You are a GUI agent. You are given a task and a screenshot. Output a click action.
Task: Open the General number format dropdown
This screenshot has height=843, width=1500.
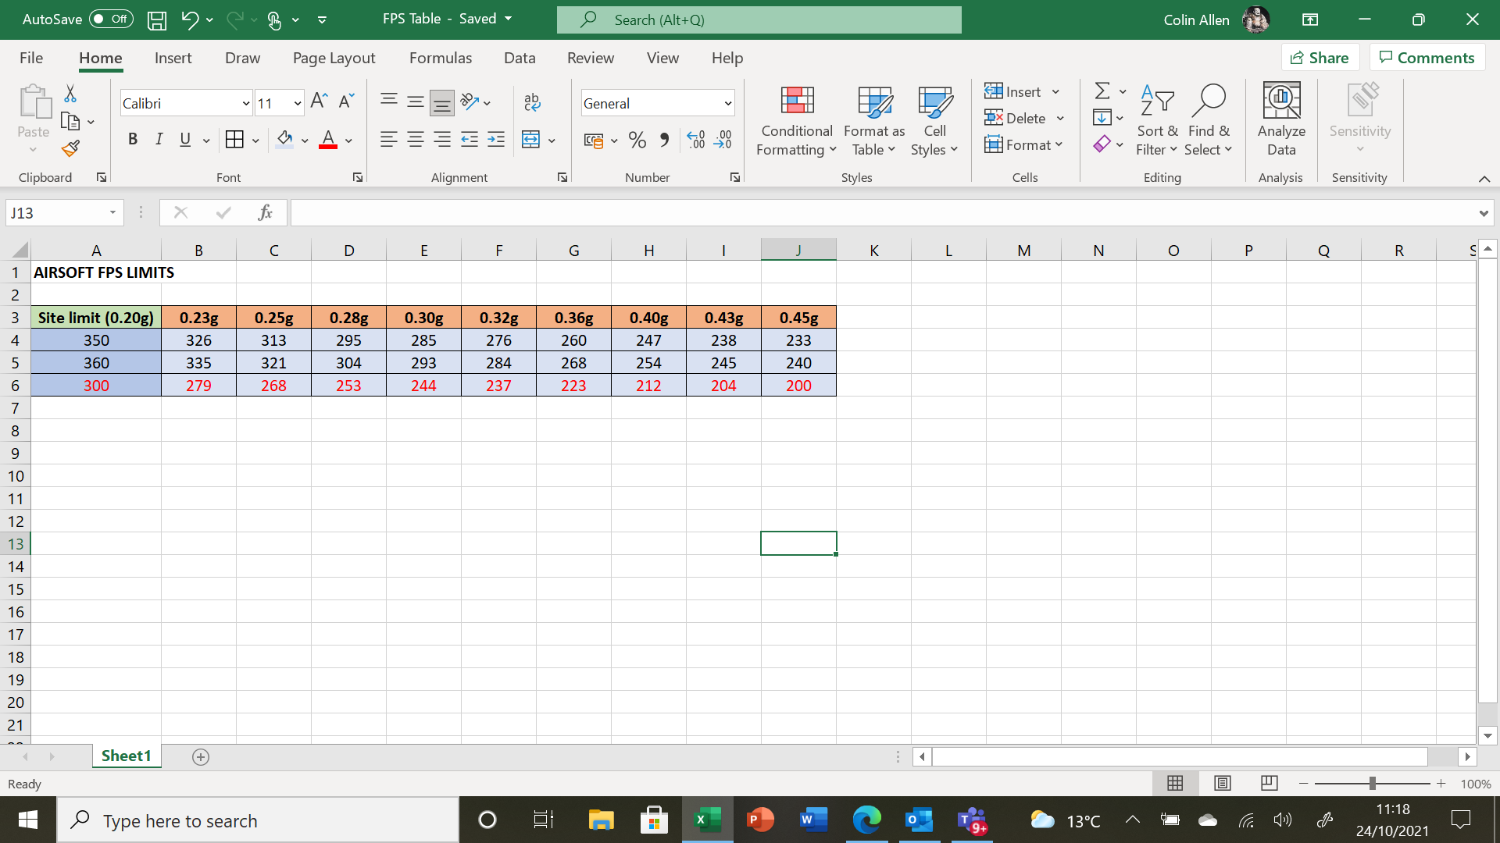coord(727,104)
